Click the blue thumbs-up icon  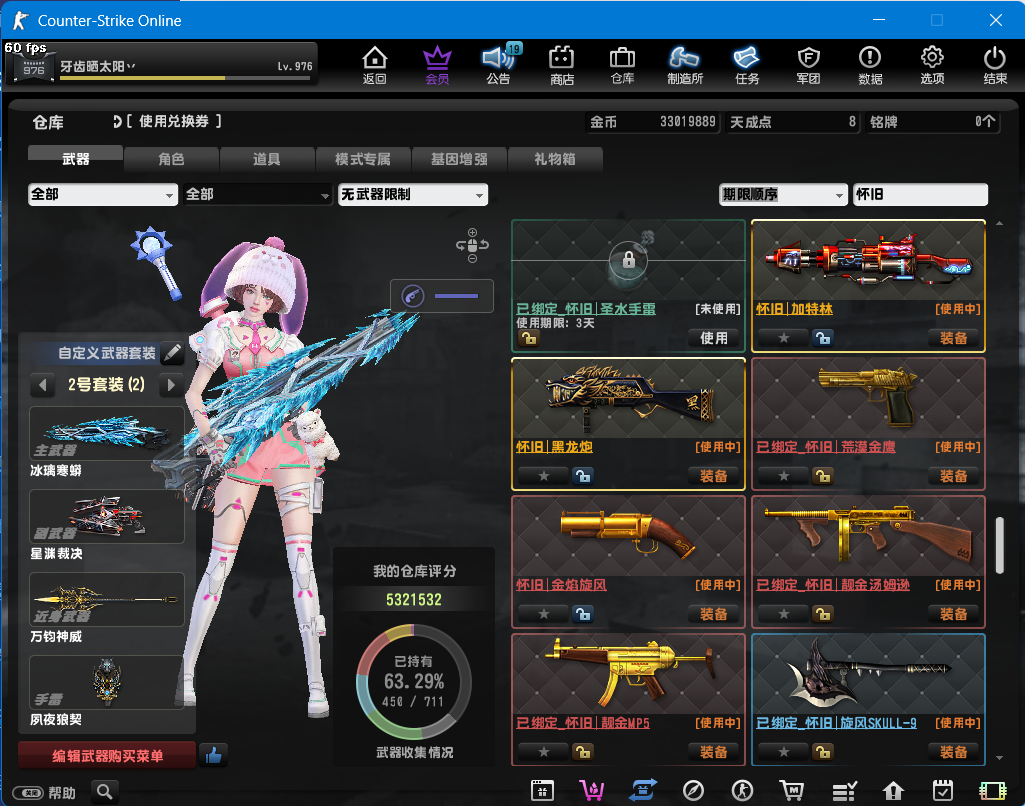pyautogui.click(x=213, y=756)
